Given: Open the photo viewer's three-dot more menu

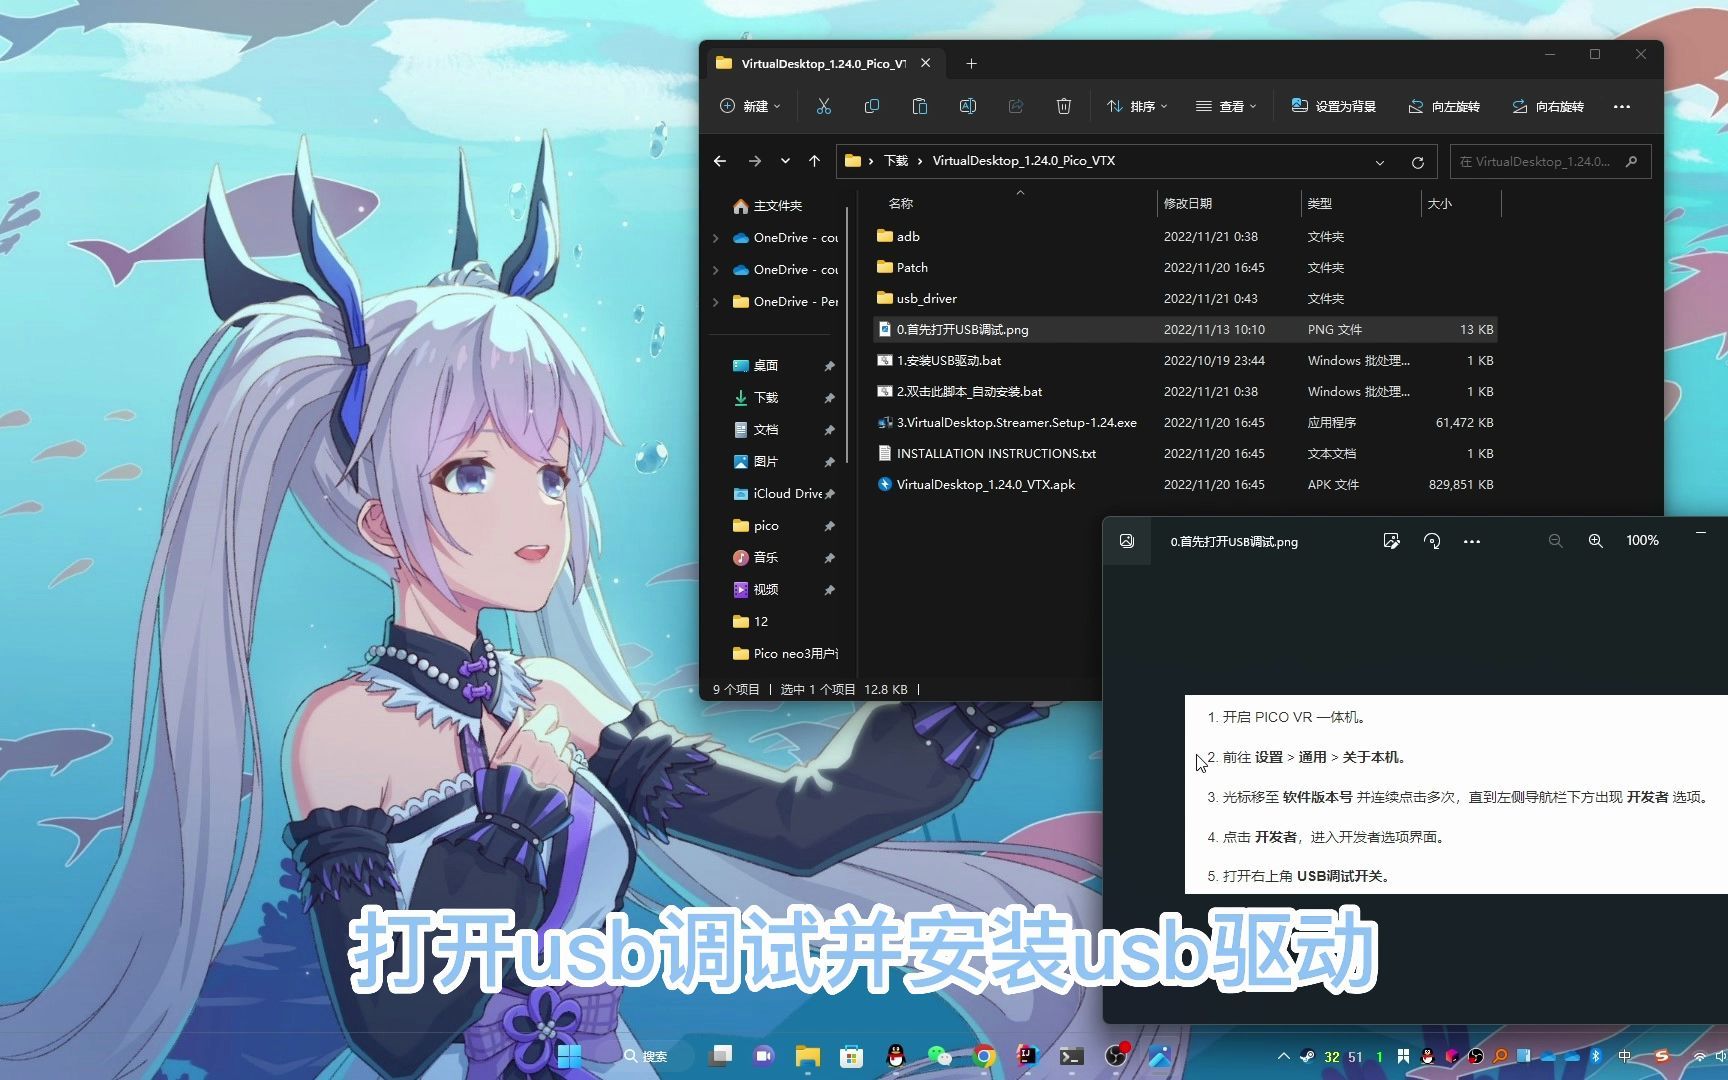Looking at the screenshot, I should (1472, 541).
